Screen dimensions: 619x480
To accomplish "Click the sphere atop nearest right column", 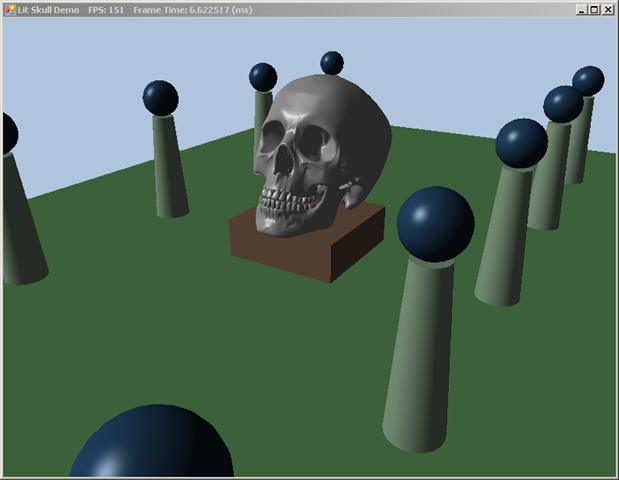I will click(435, 223).
